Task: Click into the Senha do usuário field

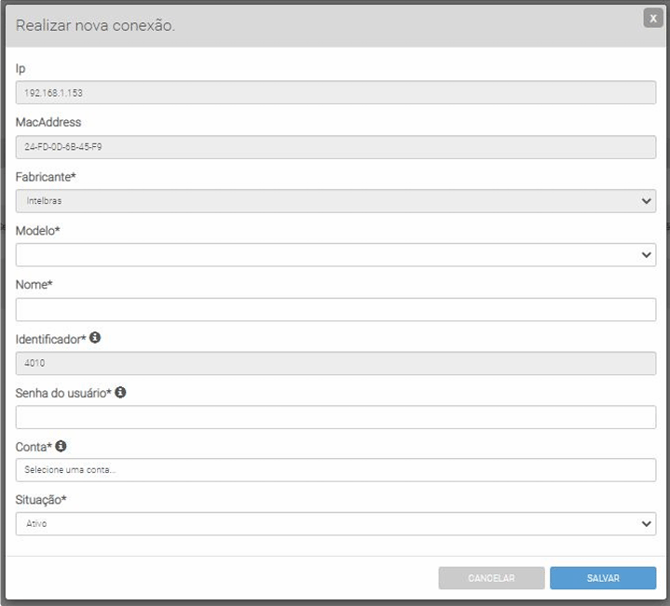Action: pyautogui.click(x=336, y=417)
